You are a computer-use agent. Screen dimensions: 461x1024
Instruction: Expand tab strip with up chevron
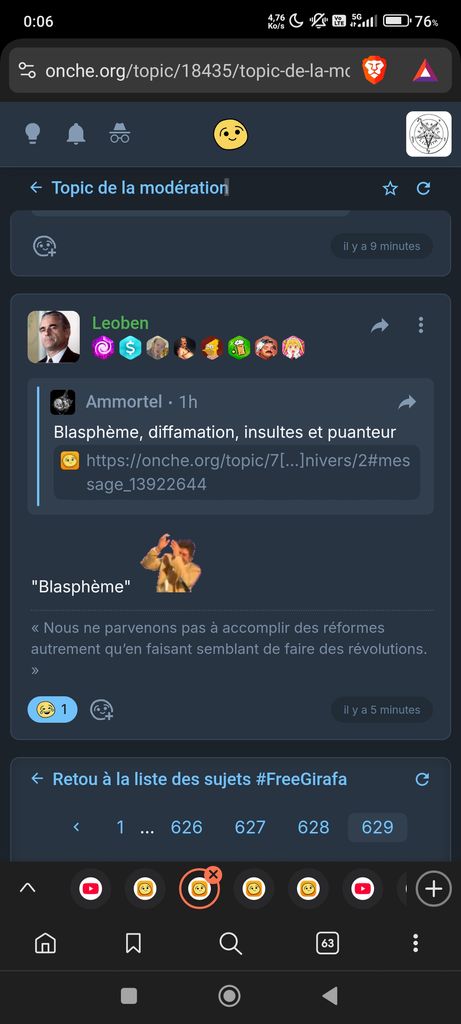click(x=27, y=888)
